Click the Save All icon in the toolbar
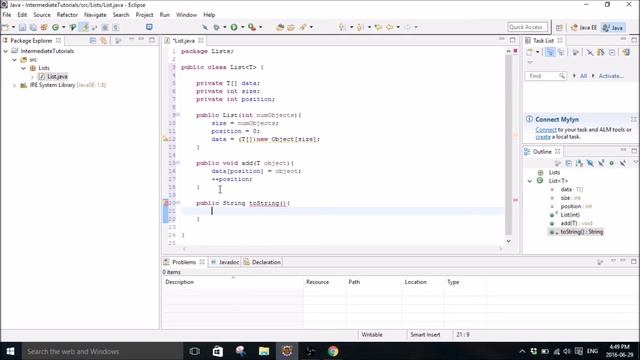 pyautogui.click(x=33, y=27)
